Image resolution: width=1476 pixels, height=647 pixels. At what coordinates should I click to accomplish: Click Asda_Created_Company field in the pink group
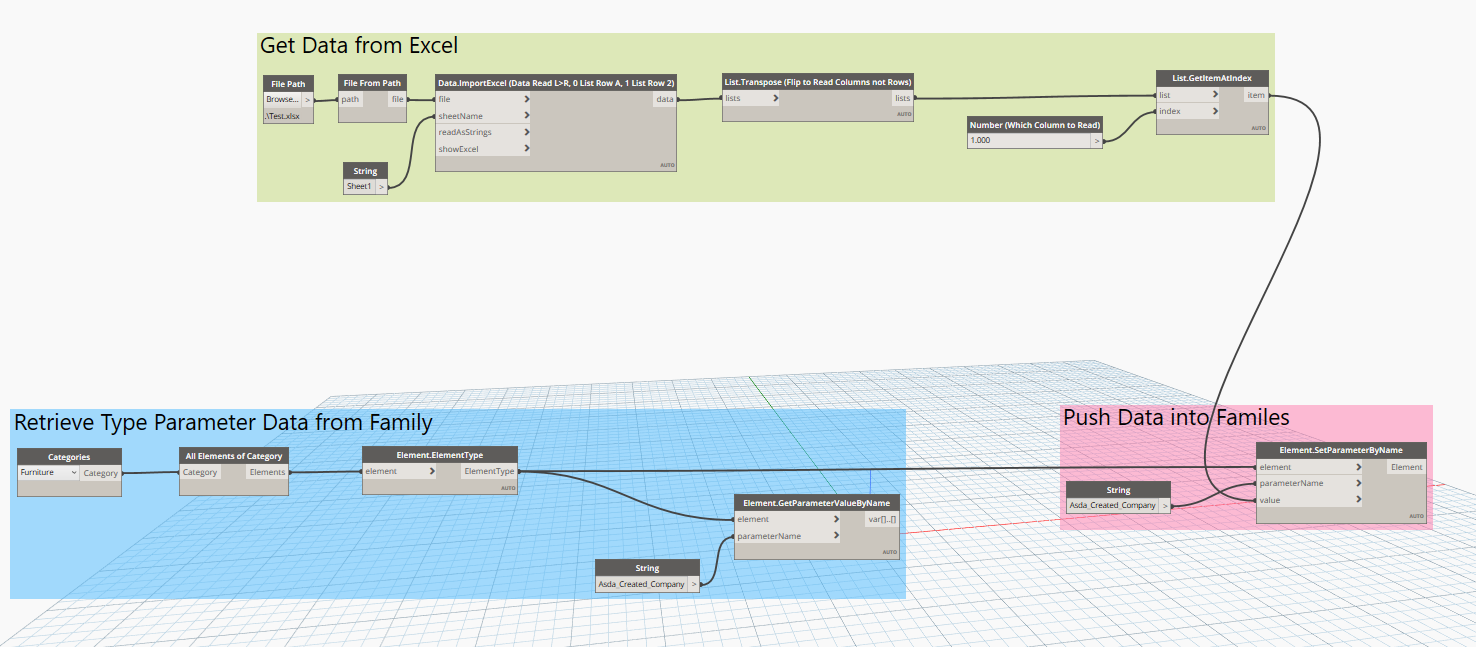pos(1113,506)
